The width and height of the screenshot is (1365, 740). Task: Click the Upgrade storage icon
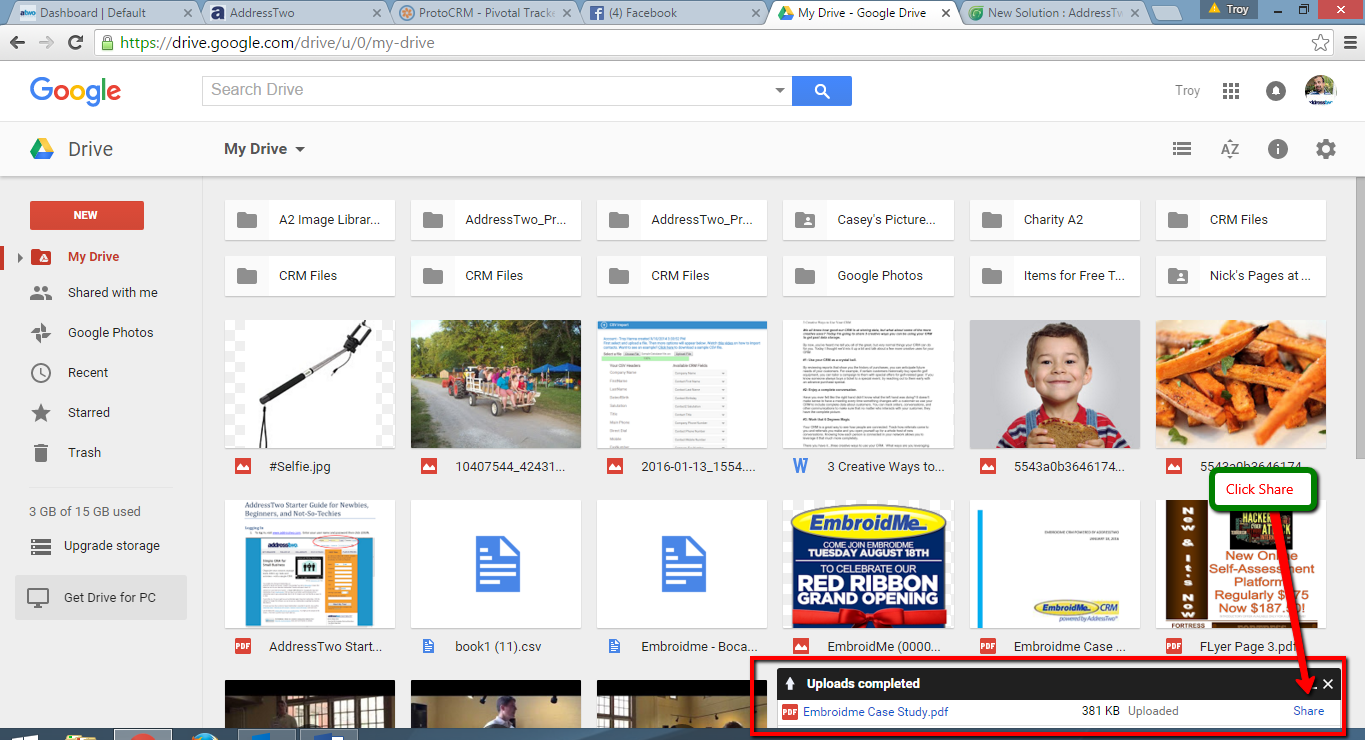[x=40, y=546]
